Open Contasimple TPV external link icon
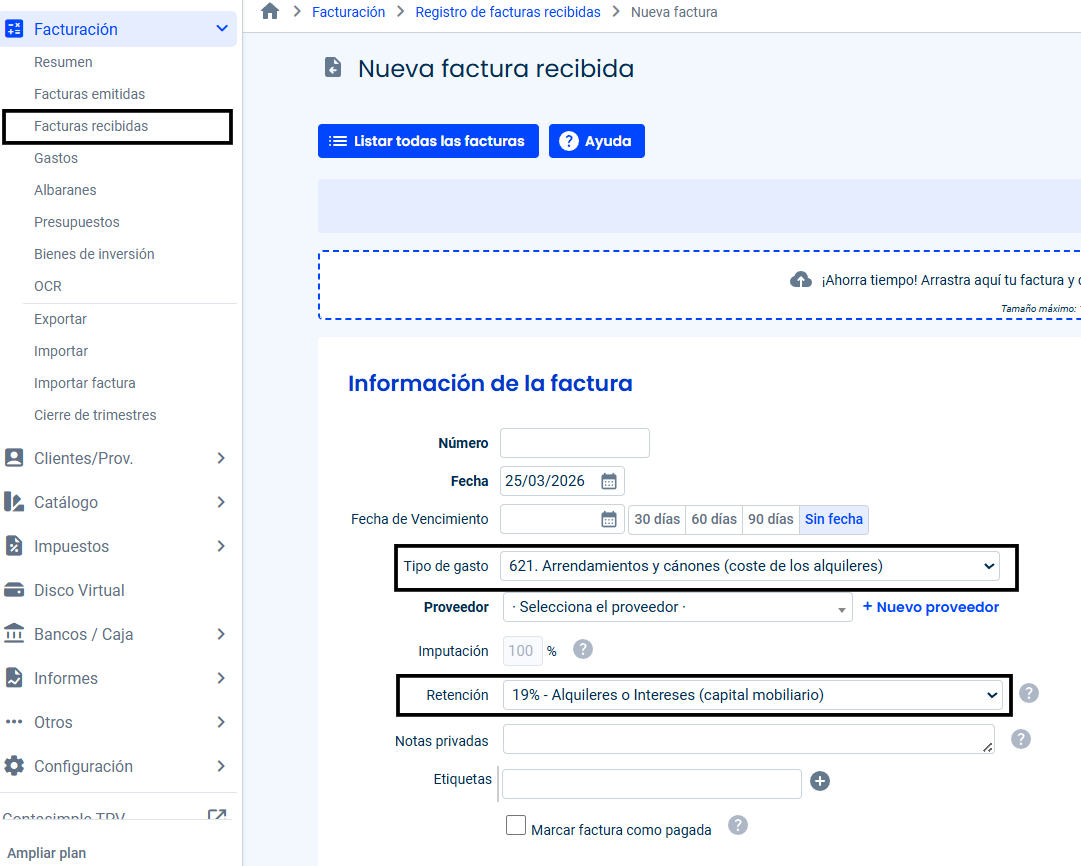Viewport: 1081px width, 866px height. coord(217,816)
